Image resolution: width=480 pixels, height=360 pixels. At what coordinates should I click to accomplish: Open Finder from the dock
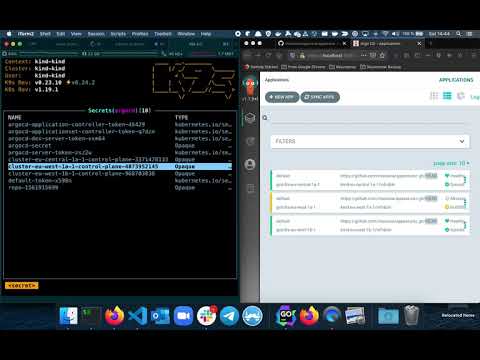68,315
